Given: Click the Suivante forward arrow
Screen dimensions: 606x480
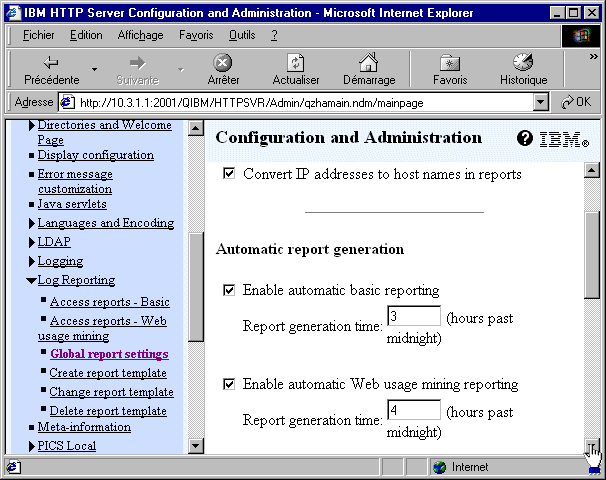Looking at the screenshot, I should tap(138, 70).
